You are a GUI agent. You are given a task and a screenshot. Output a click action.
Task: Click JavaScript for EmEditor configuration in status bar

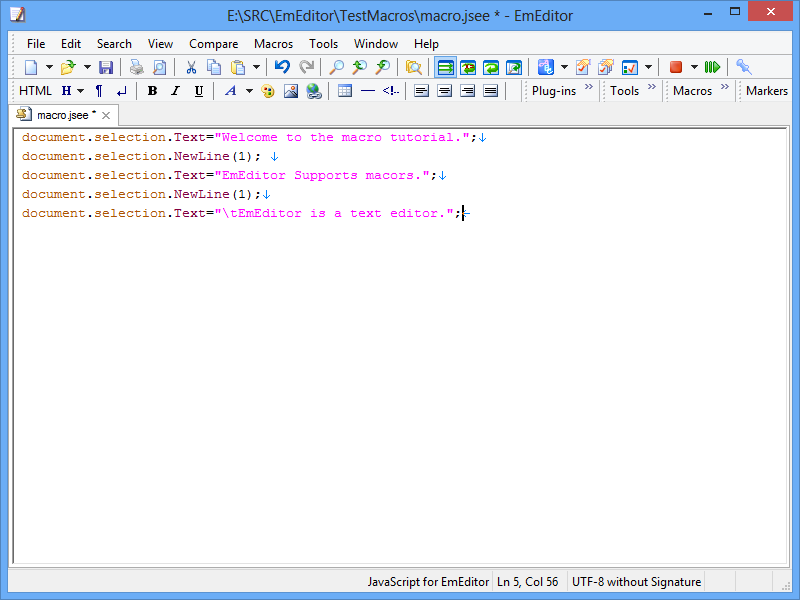[x=428, y=582]
